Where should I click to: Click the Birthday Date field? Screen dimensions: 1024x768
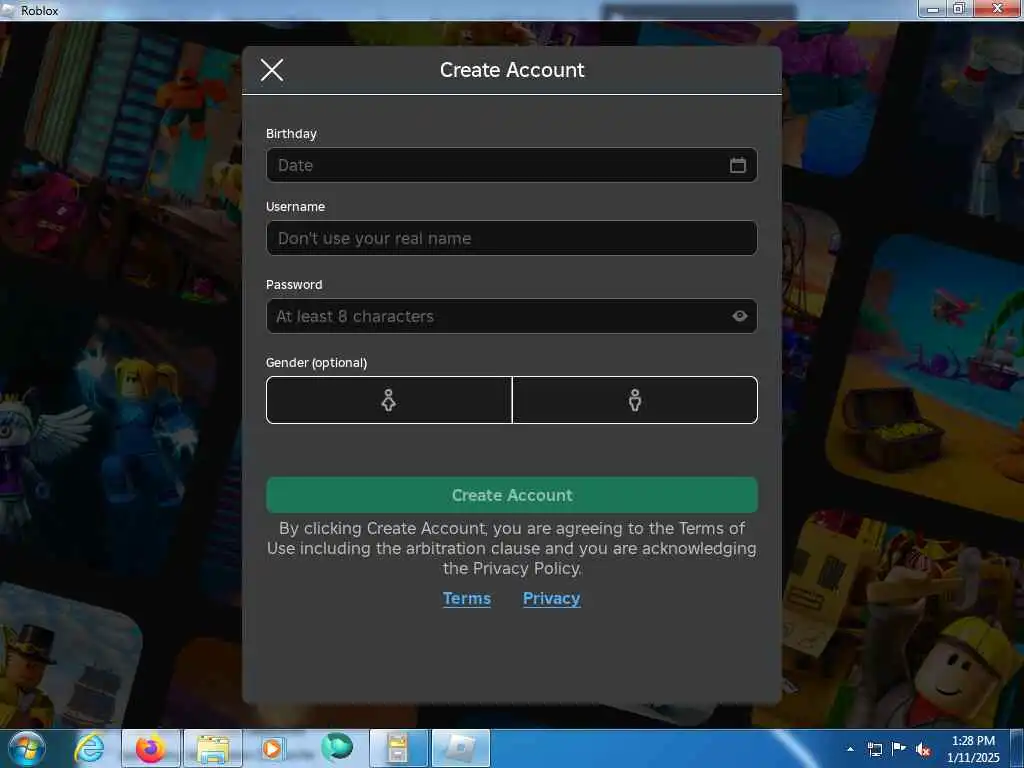[511, 165]
